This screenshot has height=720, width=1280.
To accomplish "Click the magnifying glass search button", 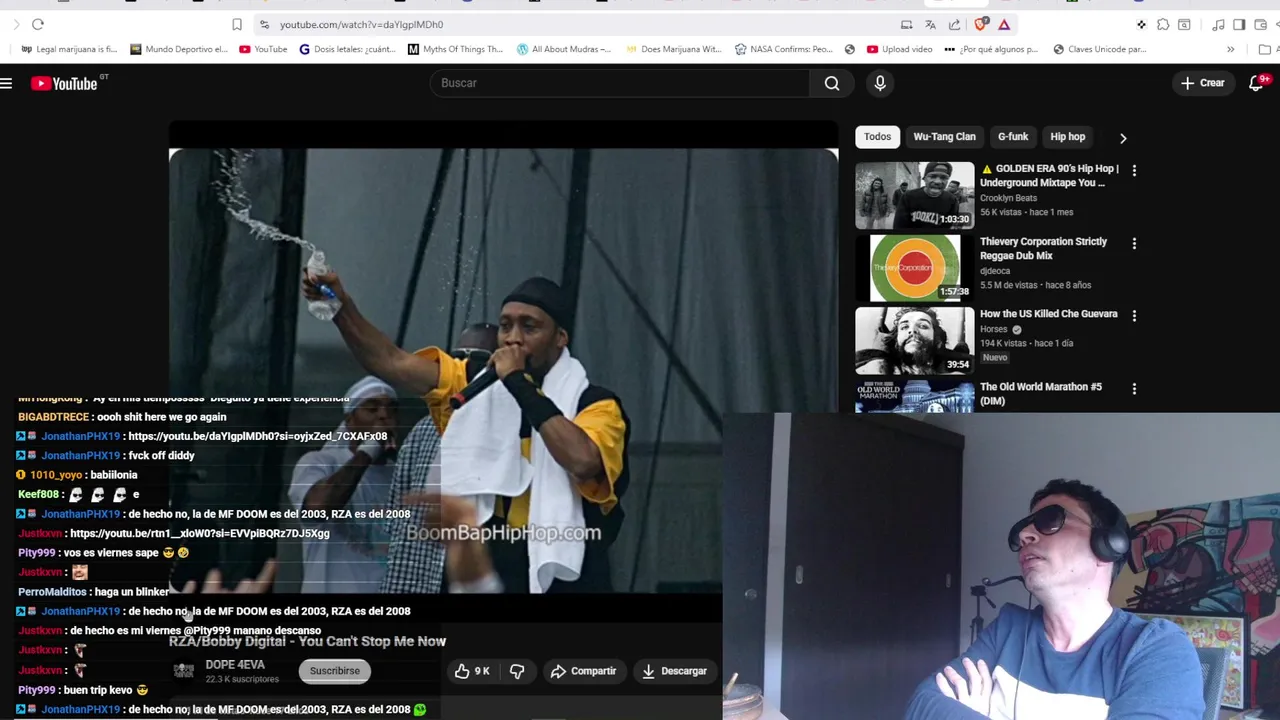I will 832,83.
